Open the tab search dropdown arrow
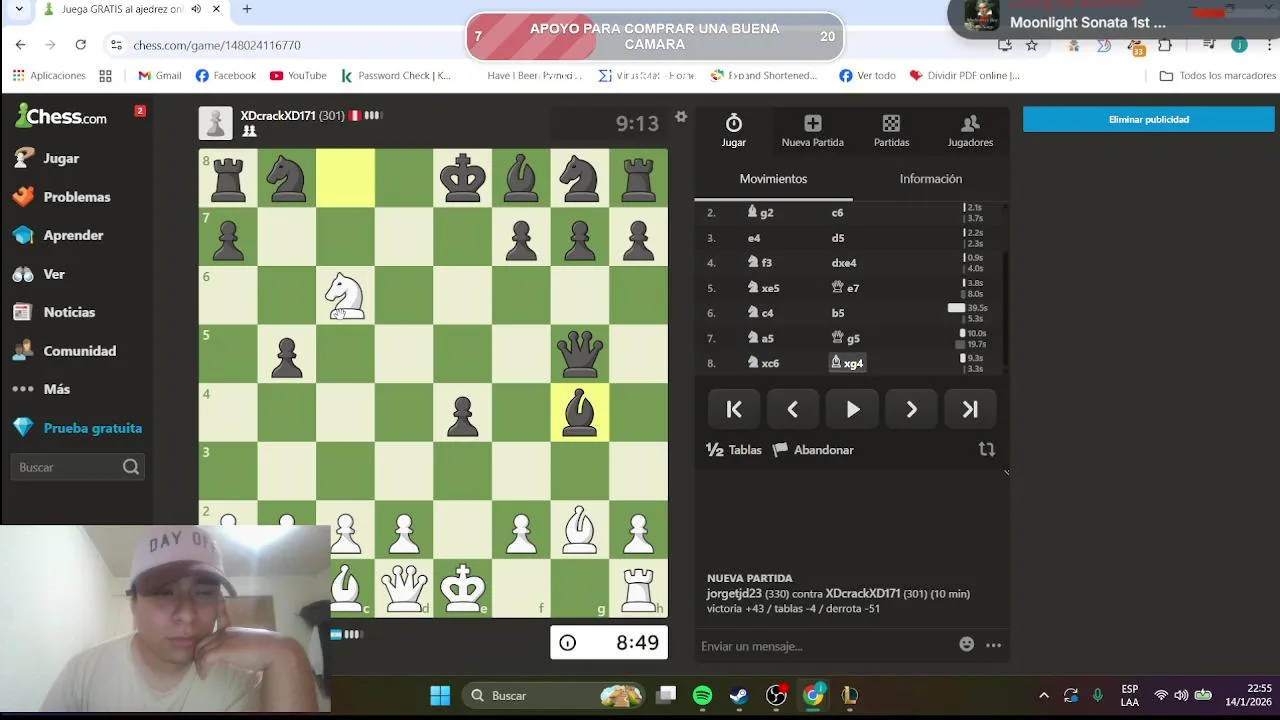The height and width of the screenshot is (720, 1280). click(x=18, y=9)
